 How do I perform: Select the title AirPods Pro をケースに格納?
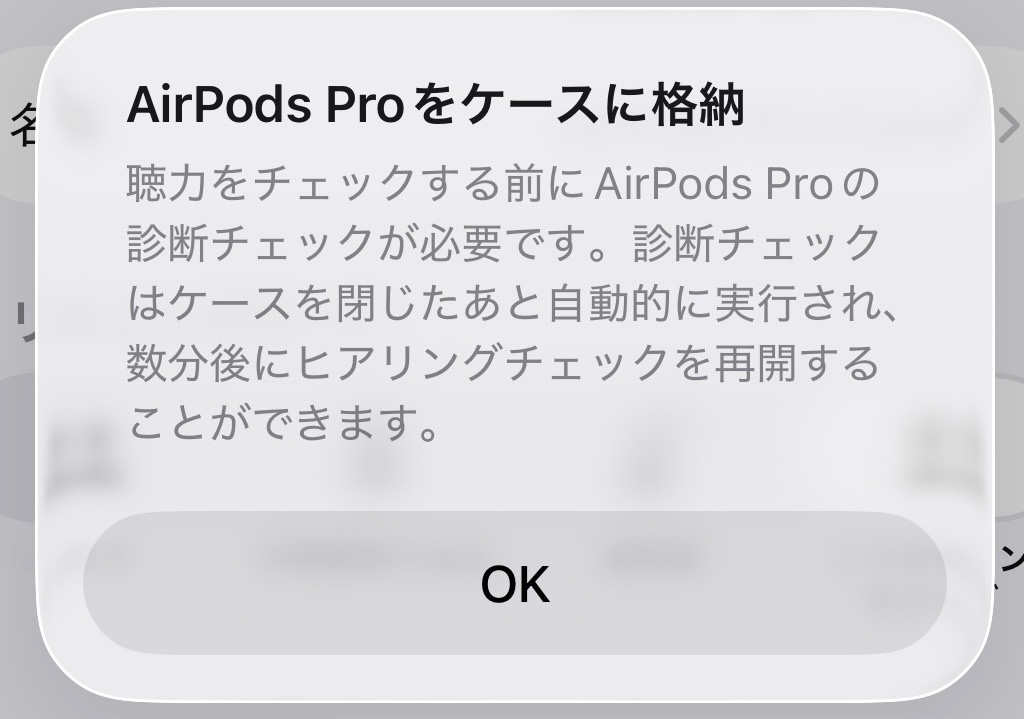point(436,104)
